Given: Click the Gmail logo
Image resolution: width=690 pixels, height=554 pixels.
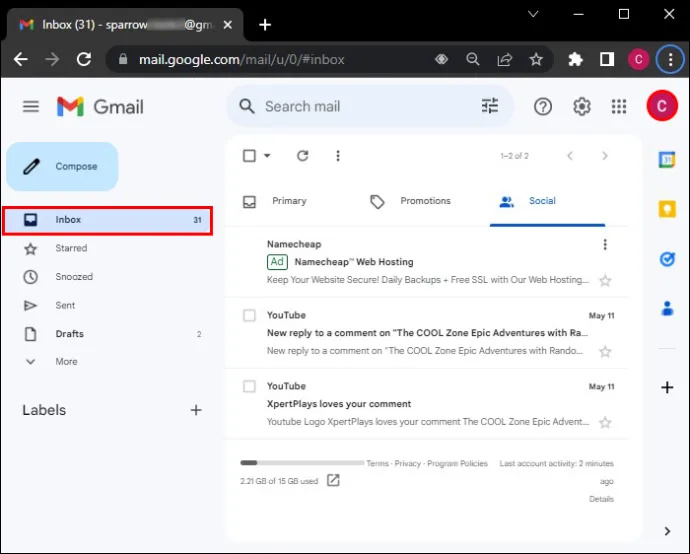Looking at the screenshot, I should pyautogui.click(x=100, y=106).
